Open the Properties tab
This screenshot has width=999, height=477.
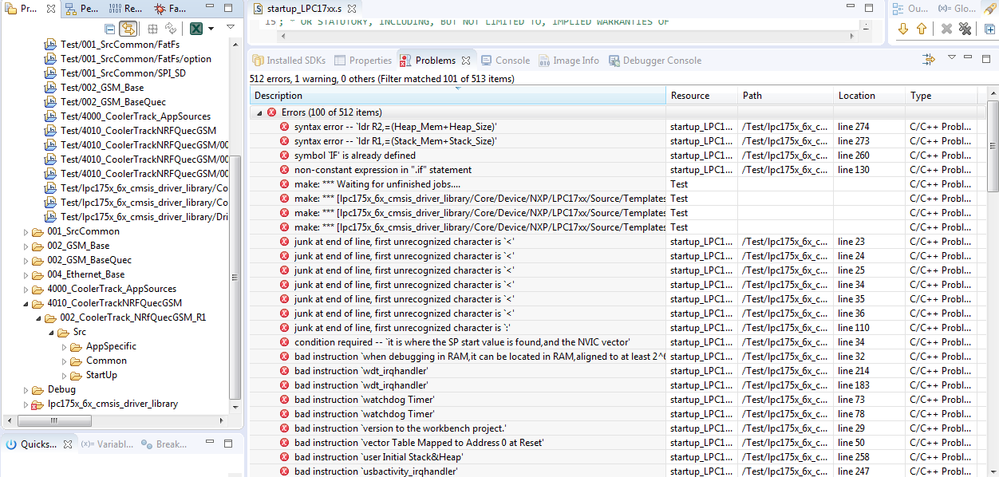(363, 61)
